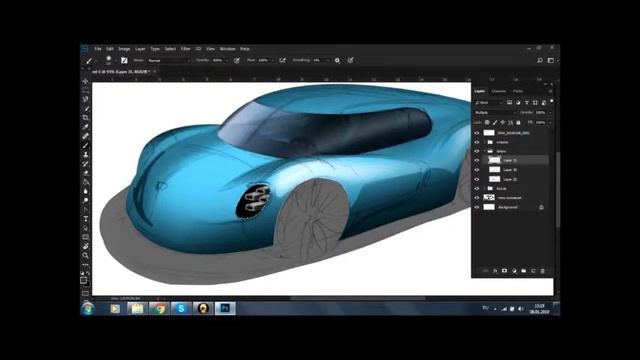Select the Blur tool droplet icon

click(x=85, y=191)
